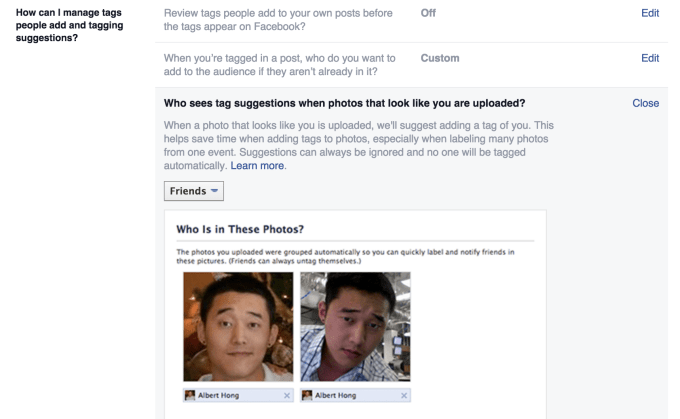
Task: Select the left face photo thumbnail
Action: [238, 326]
